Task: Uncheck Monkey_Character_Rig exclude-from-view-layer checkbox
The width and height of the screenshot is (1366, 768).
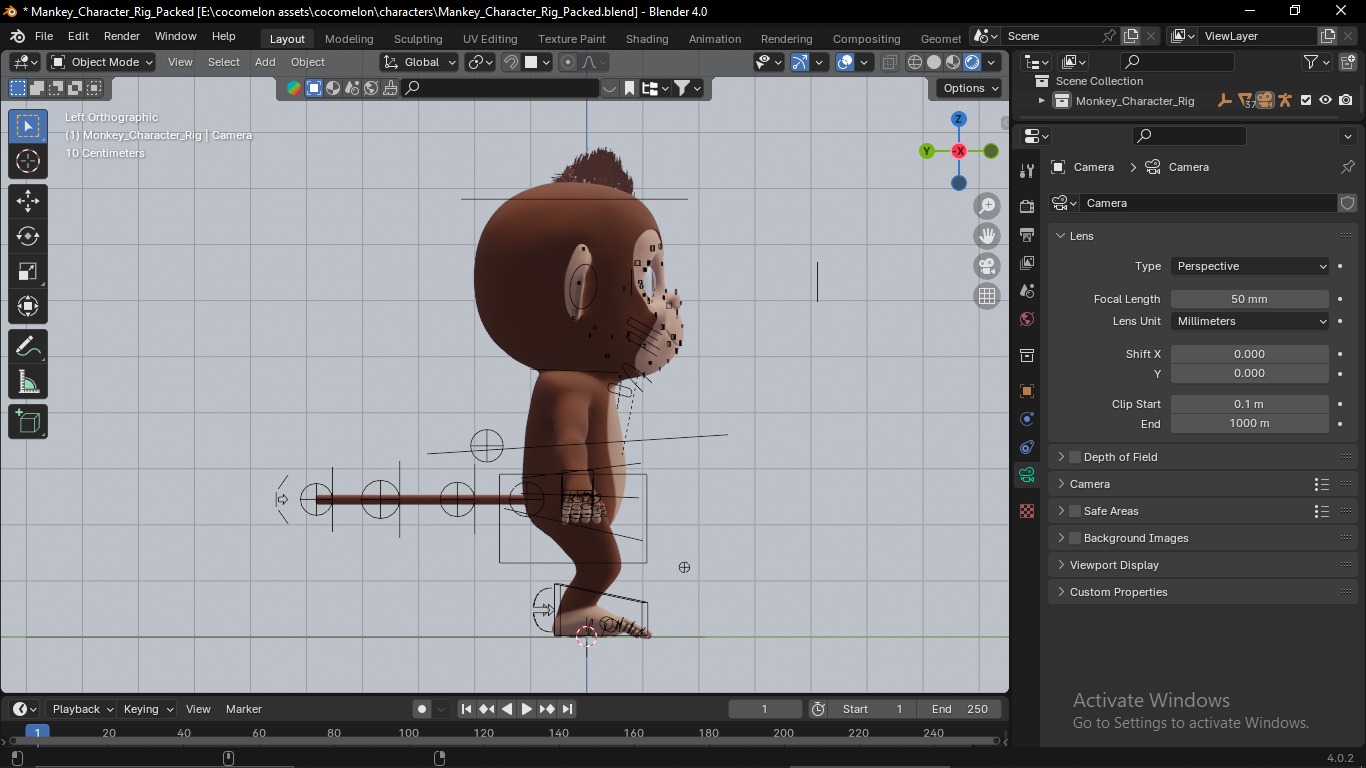Action: [1306, 100]
